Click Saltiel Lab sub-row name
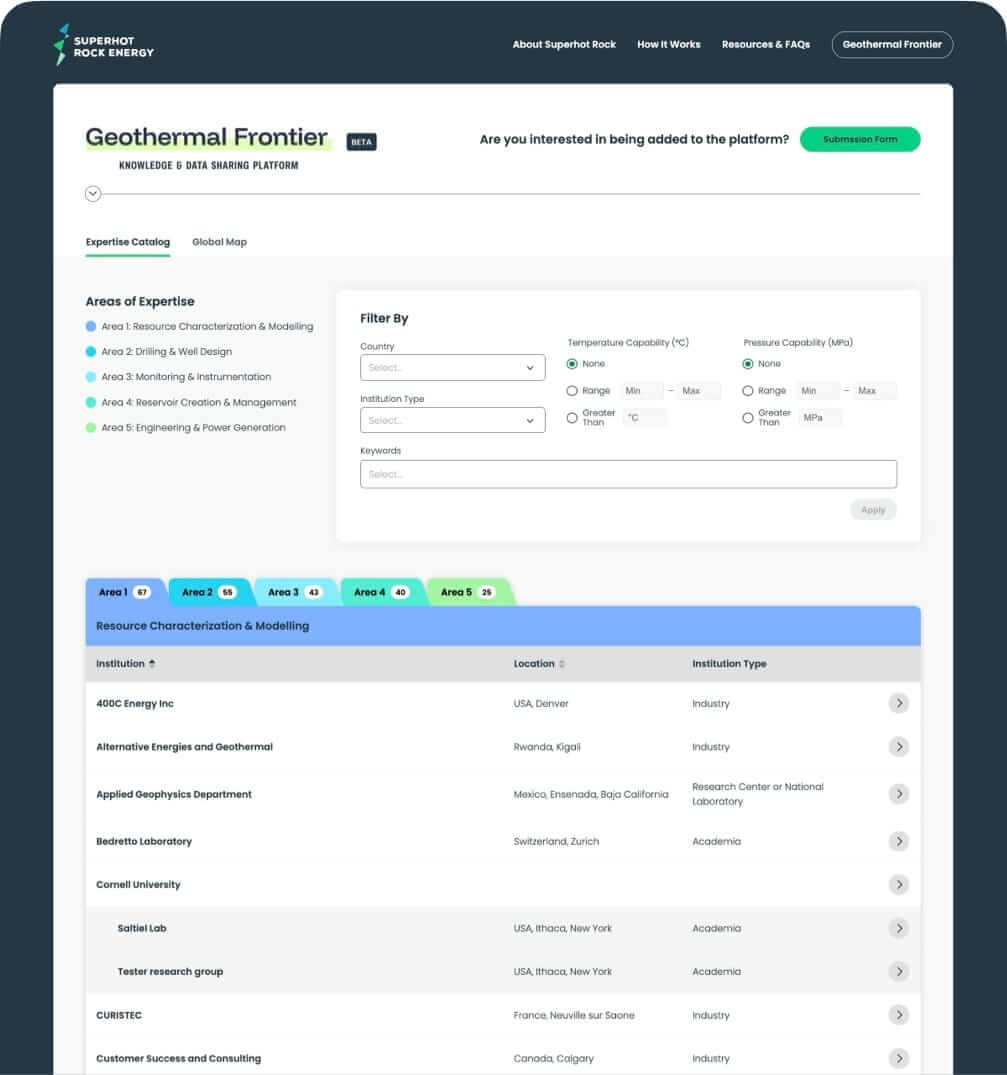Viewport: 1007px width, 1075px height. 142,928
